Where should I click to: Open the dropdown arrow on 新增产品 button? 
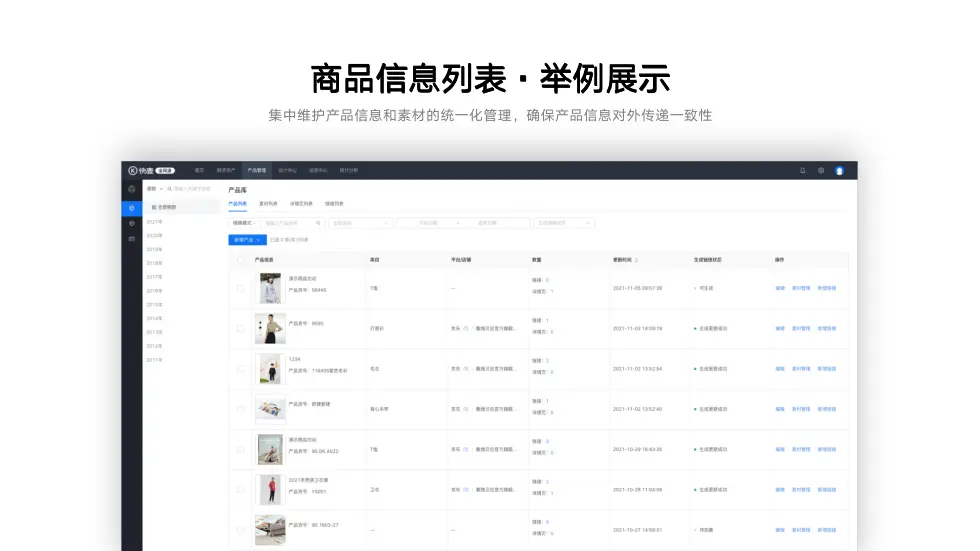[x=258, y=240]
